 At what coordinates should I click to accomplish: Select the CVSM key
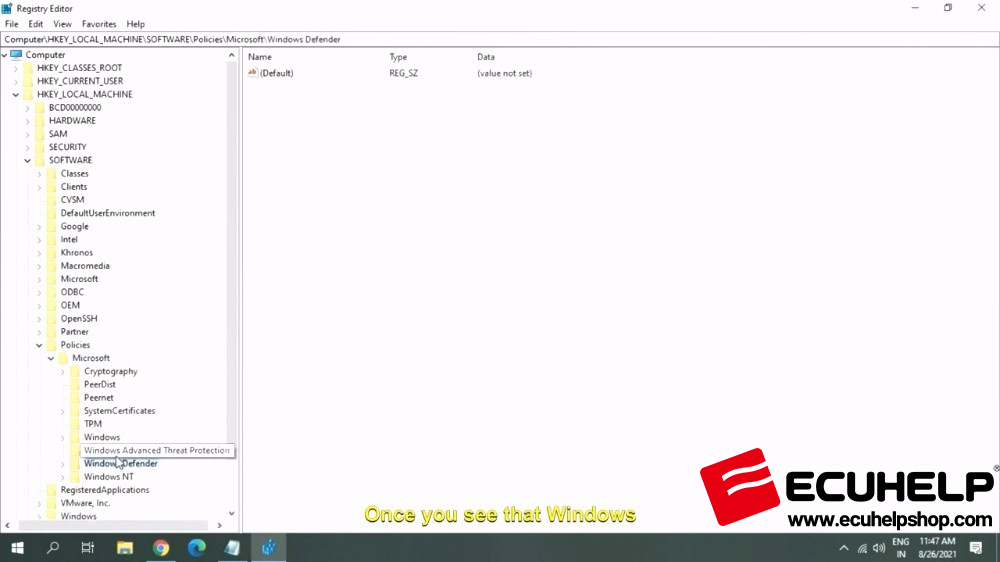(72, 200)
